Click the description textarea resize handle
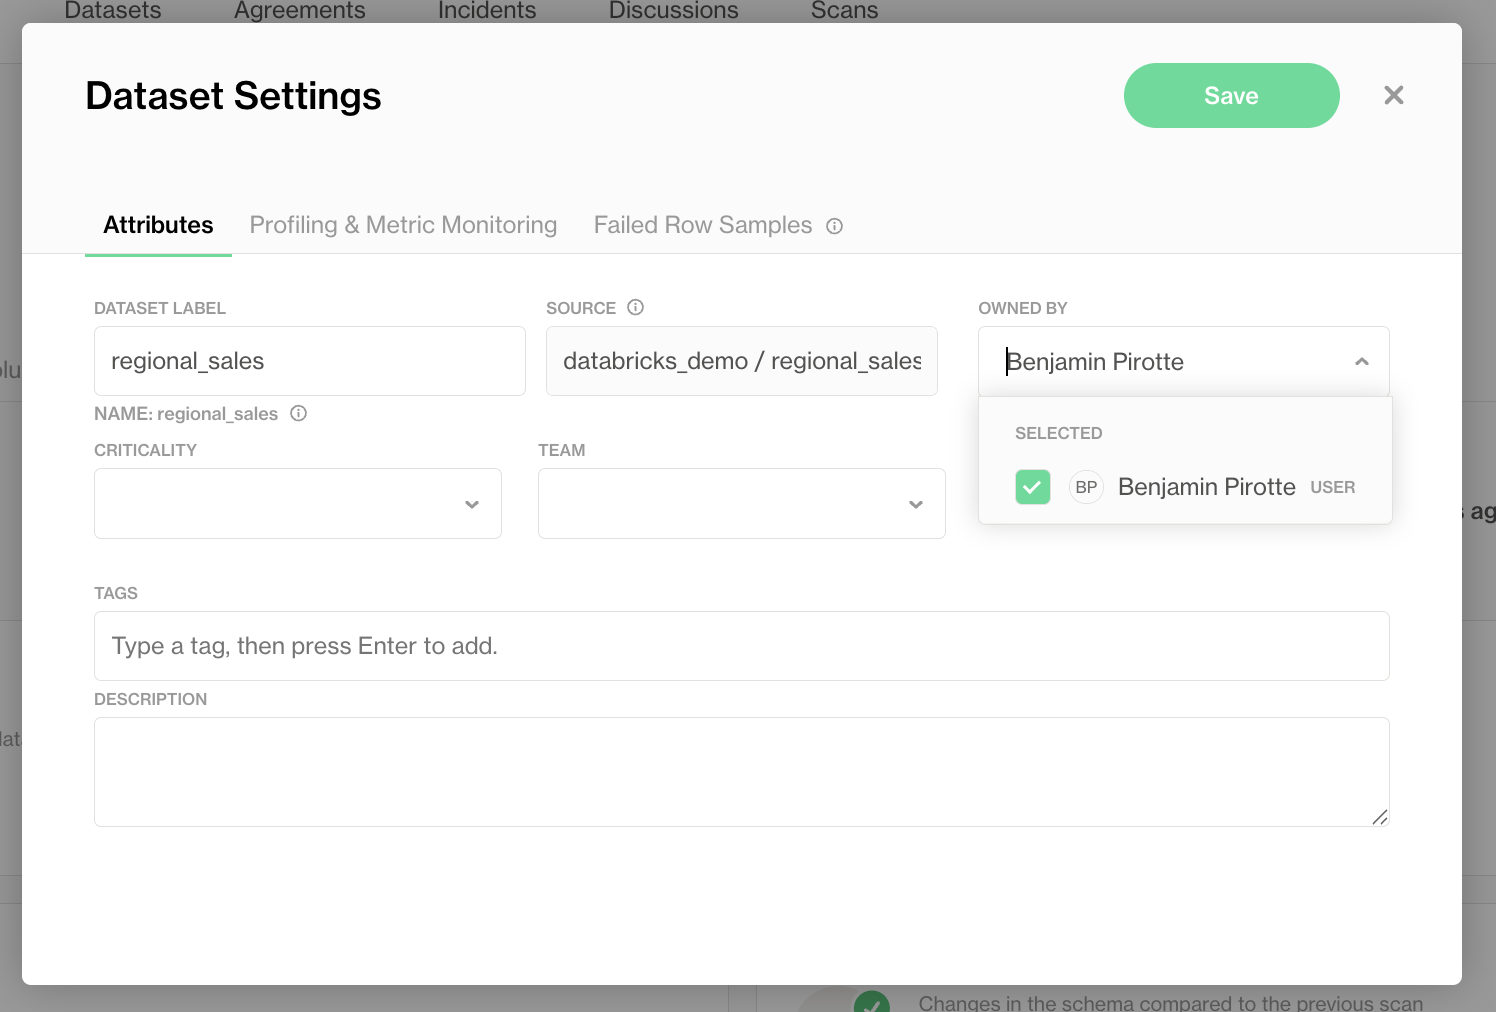 pos(1380,817)
